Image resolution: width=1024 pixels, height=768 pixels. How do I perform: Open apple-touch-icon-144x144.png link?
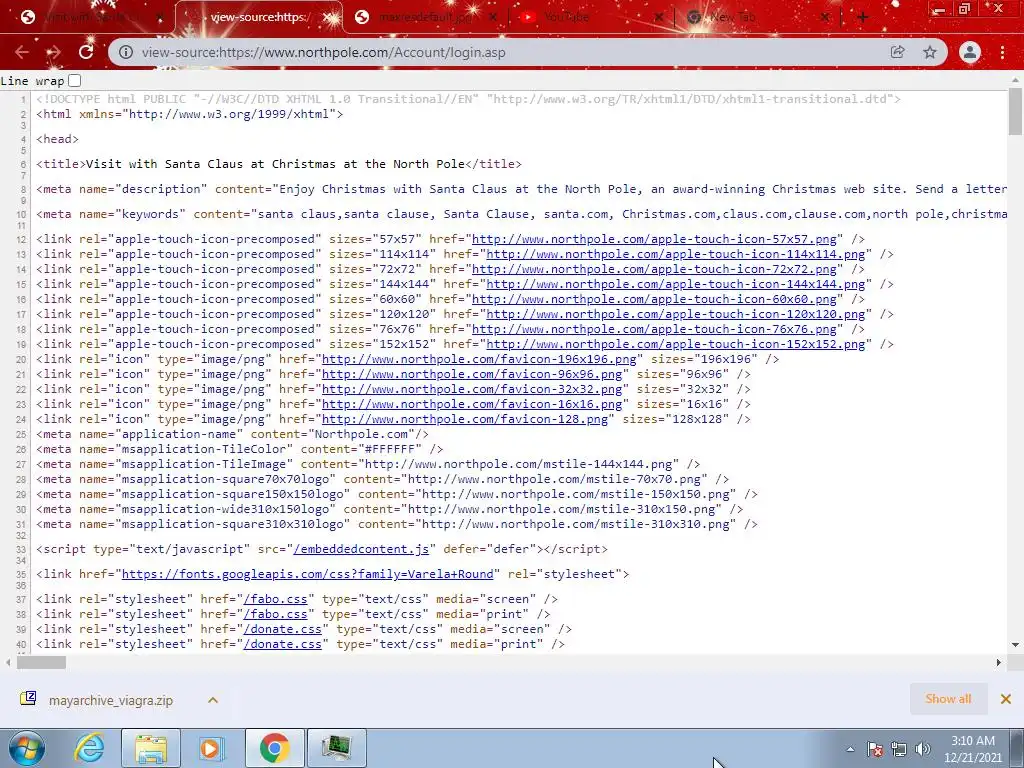pyautogui.click(x=675, y=284)
